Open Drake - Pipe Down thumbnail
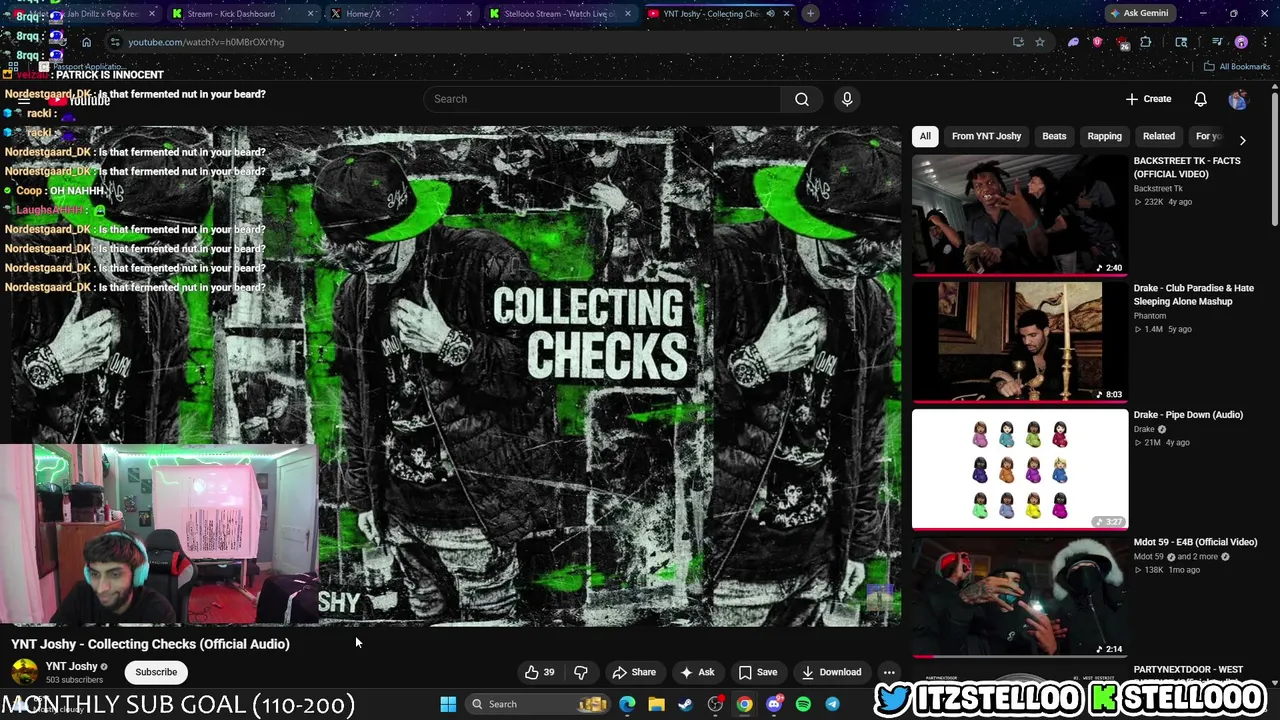 (x=1019, y=469)
